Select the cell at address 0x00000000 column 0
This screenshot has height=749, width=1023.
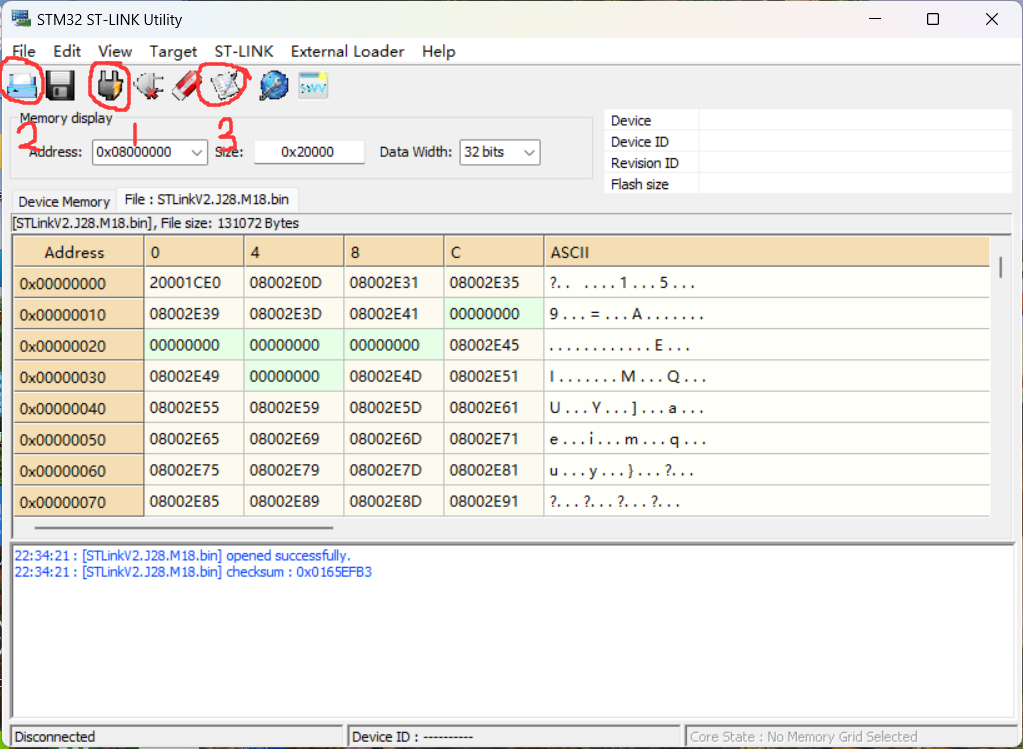[x=193, y=283]
